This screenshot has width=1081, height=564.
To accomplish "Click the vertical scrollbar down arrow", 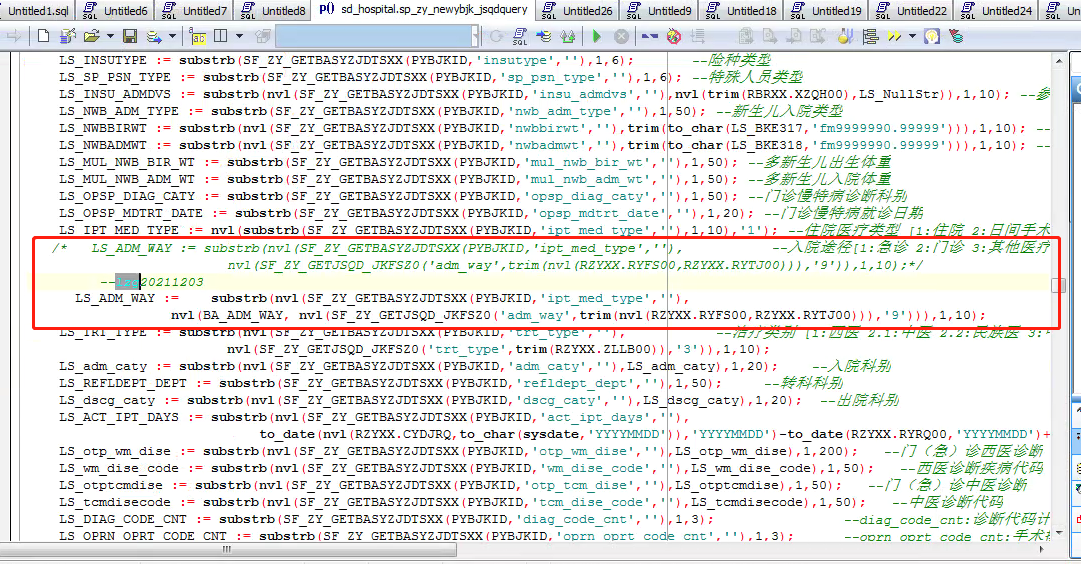I will click(x=1059, y=533).
